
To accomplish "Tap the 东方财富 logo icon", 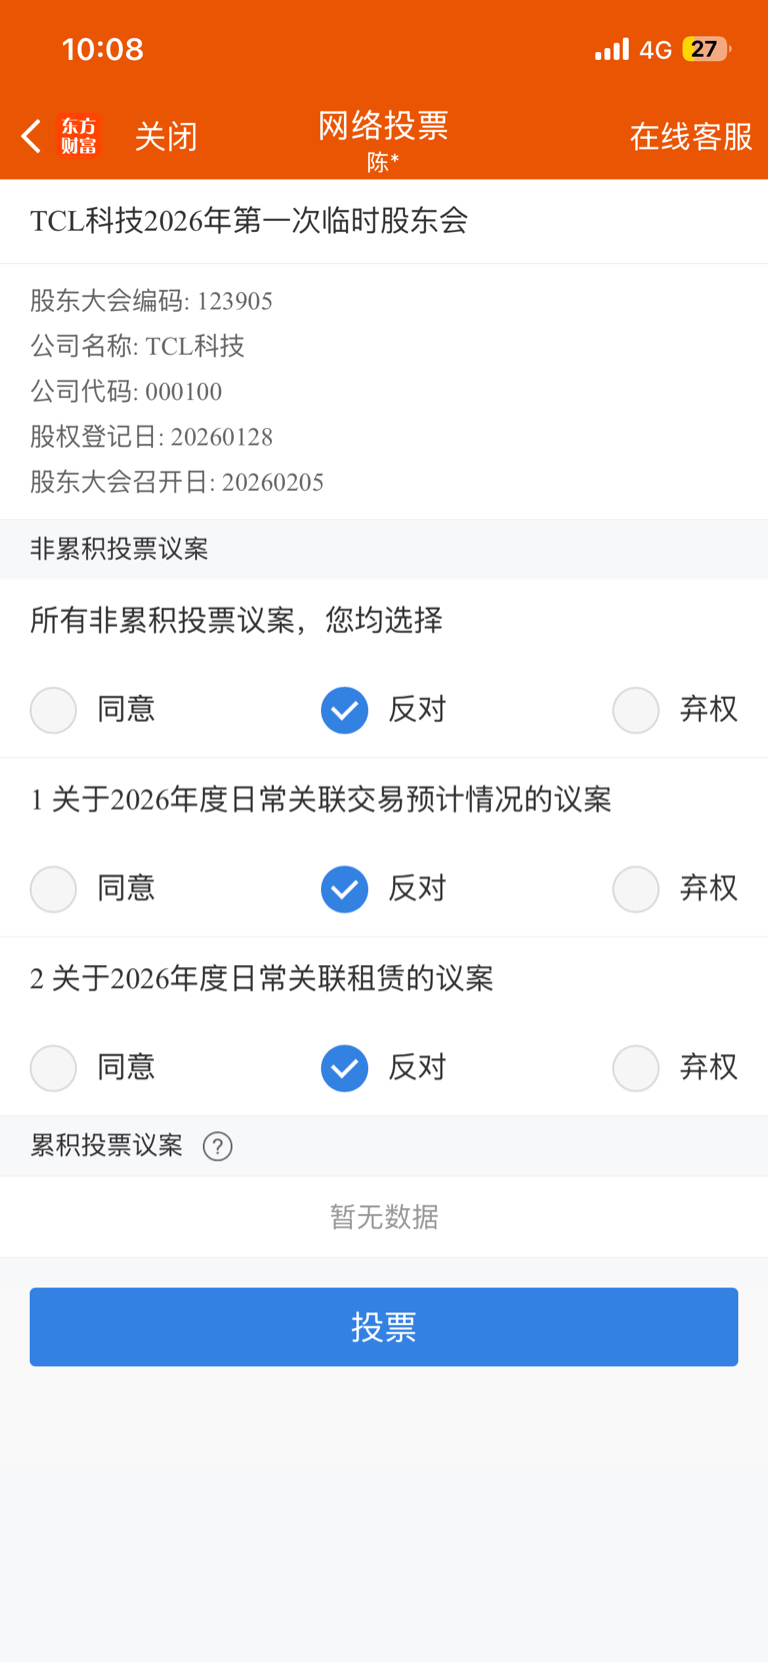I will [x=79, y=136].
